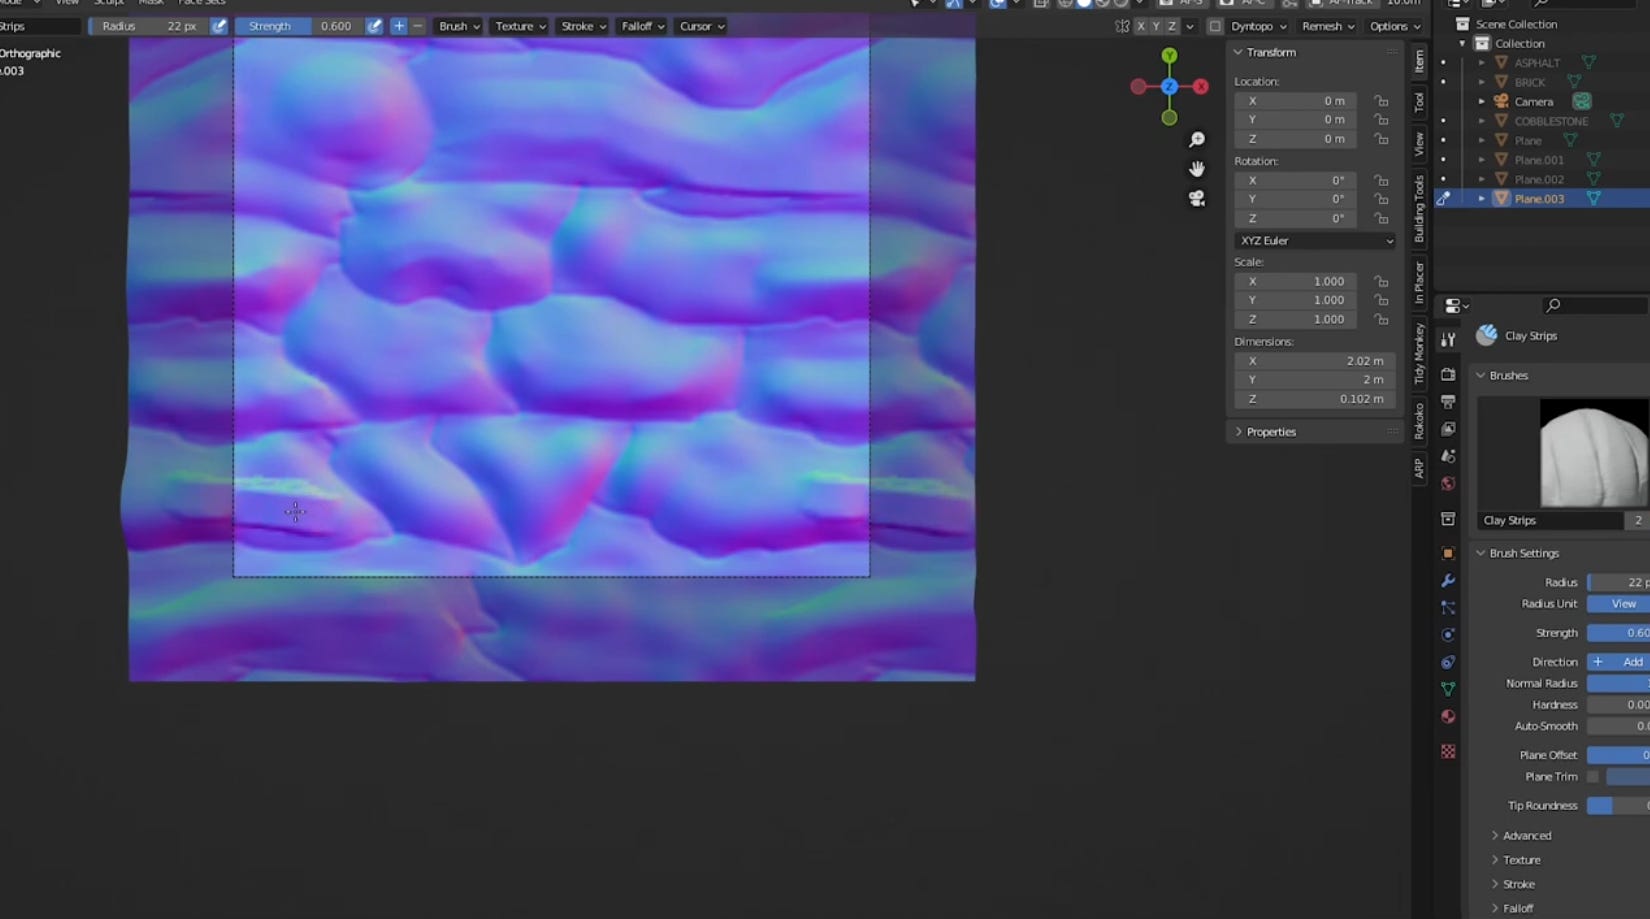Screen dimensions: 1650x919
Task: Open the Material properties tab
Action: click(1448, 717)
